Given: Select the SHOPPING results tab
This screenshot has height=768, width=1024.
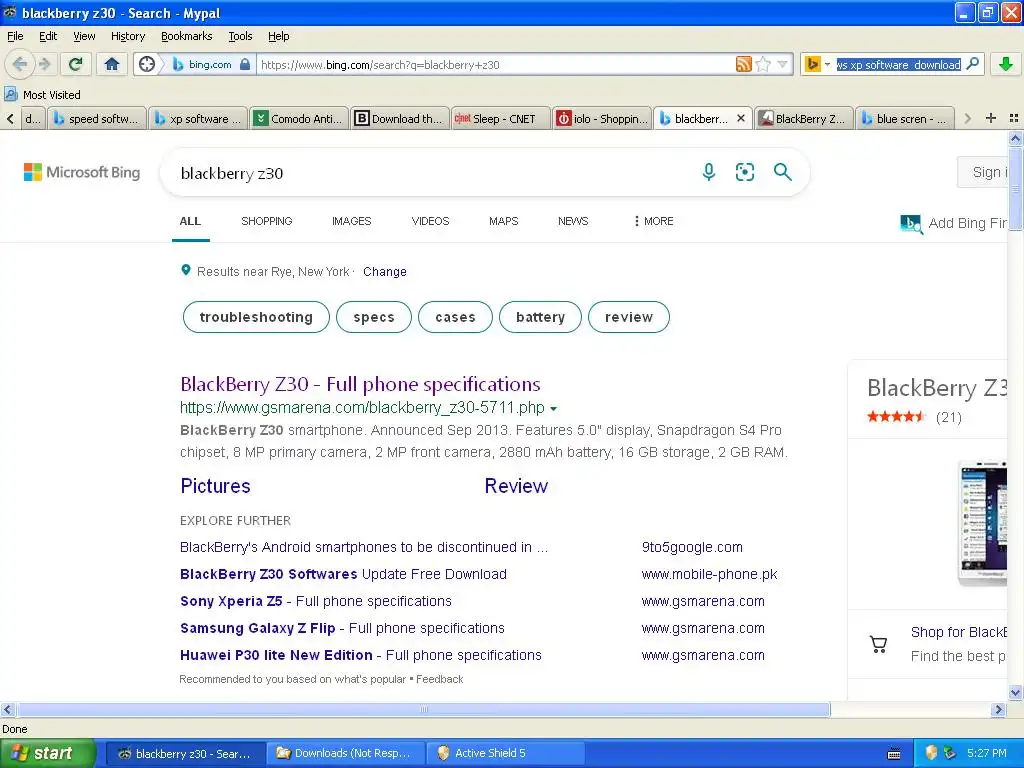Looking at the screenshot, I should pos(266,221).
